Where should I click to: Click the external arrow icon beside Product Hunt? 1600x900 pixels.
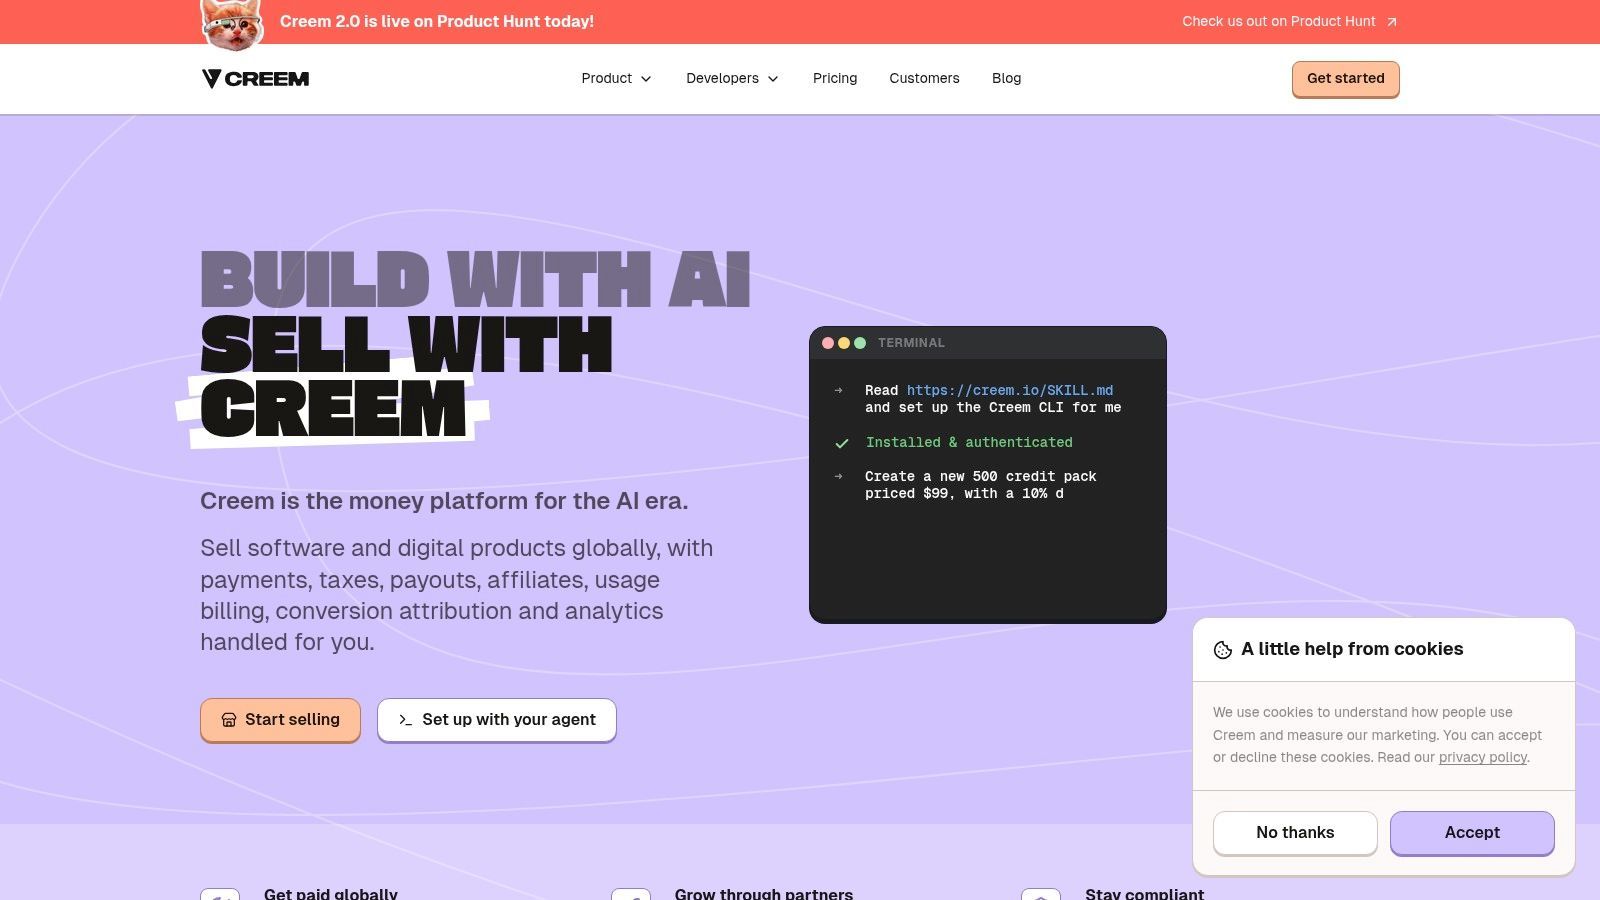pyautogui.click(x=1391, y=22)
